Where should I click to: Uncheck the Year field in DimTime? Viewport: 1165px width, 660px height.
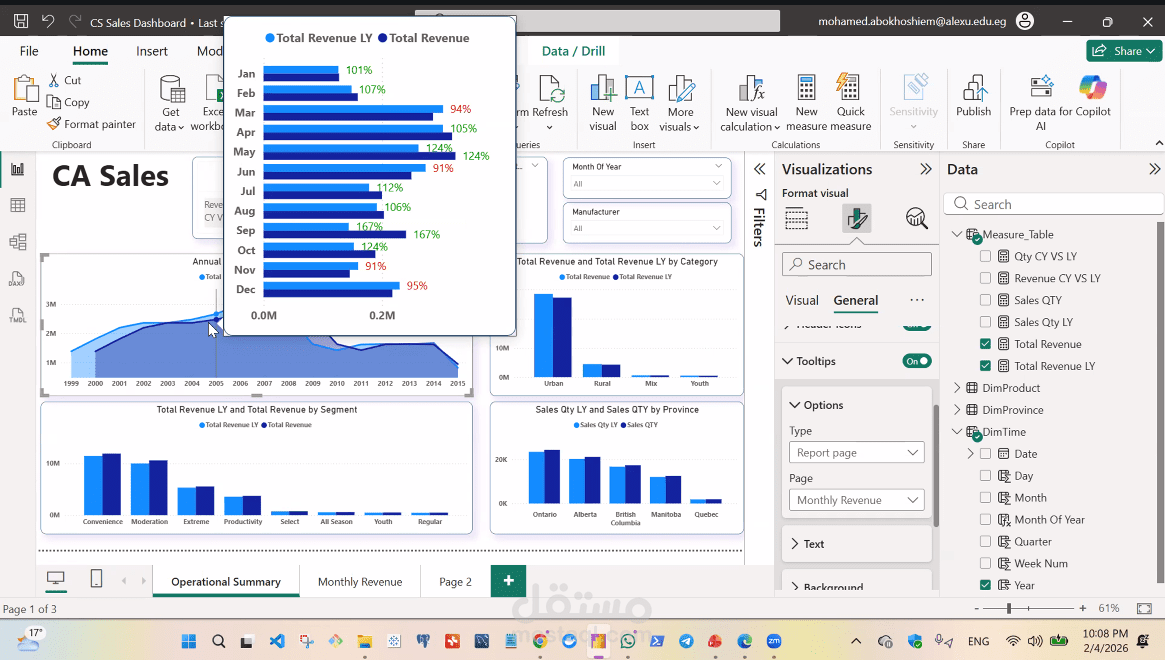click(985, 585)
